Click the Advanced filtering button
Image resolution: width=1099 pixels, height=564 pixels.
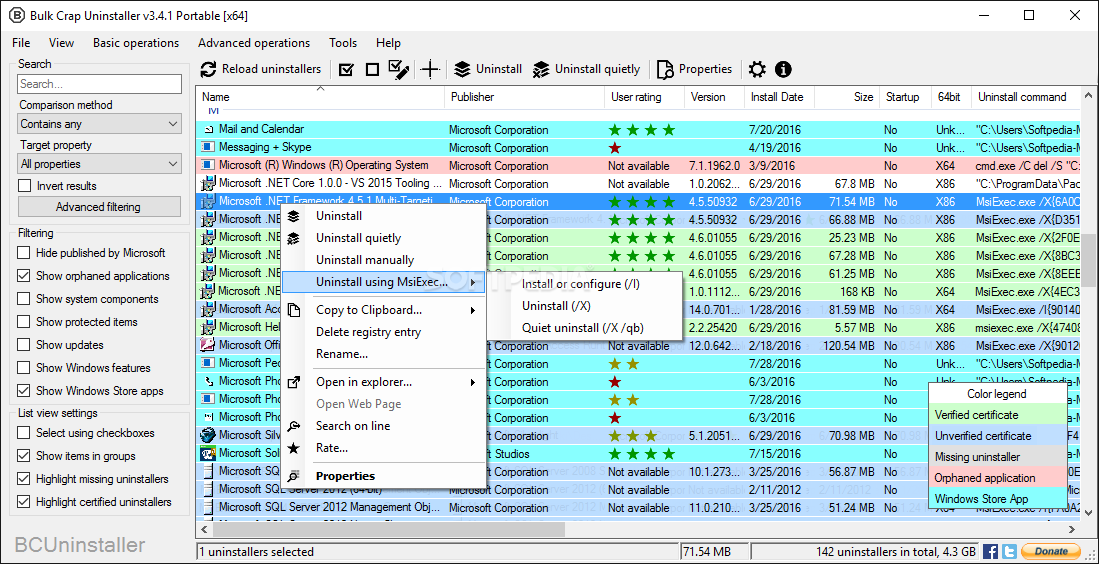tap(98, 207)
